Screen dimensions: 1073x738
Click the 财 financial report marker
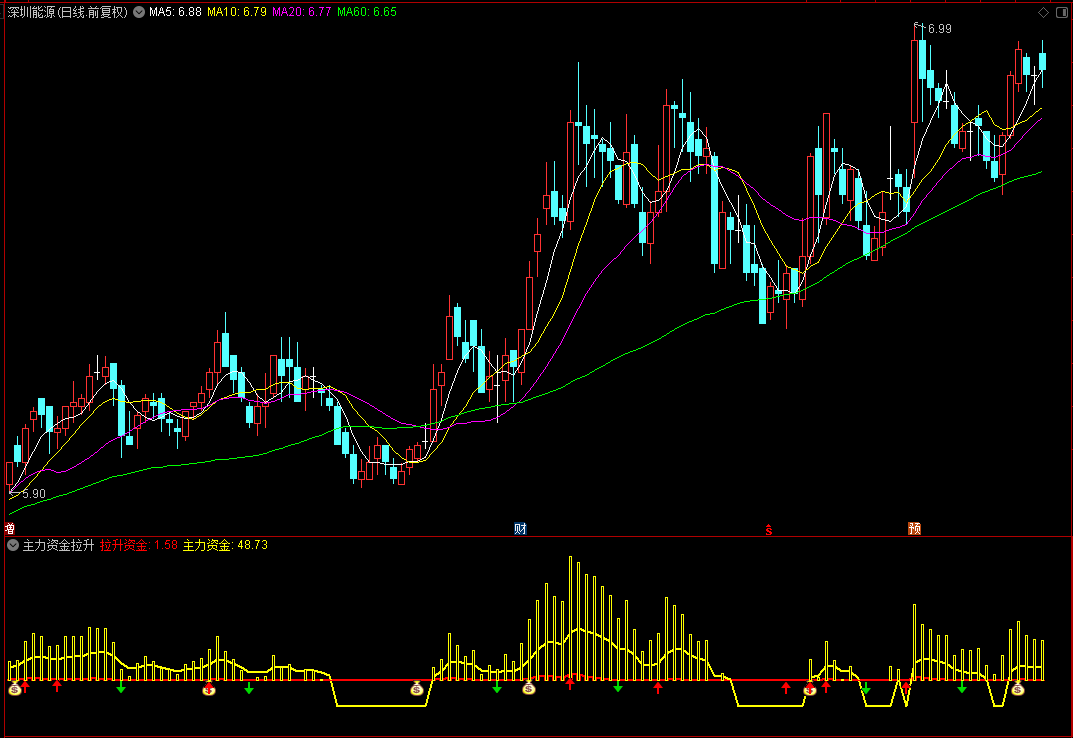coord(520,529)
